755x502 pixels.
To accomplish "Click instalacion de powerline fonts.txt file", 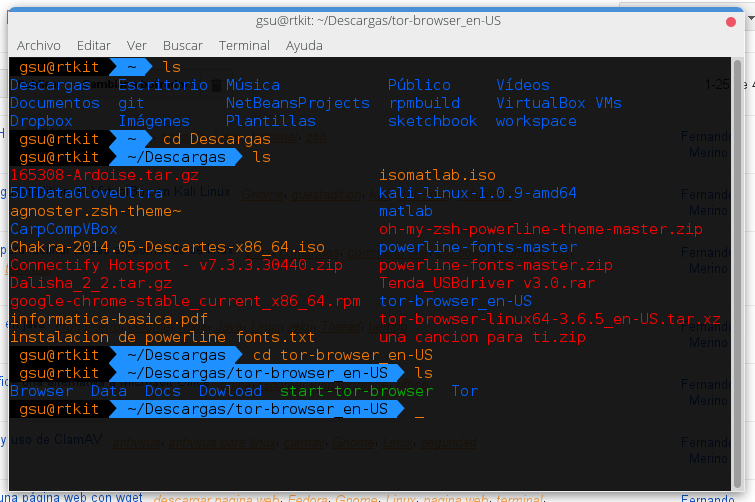I will pos(163,337).
